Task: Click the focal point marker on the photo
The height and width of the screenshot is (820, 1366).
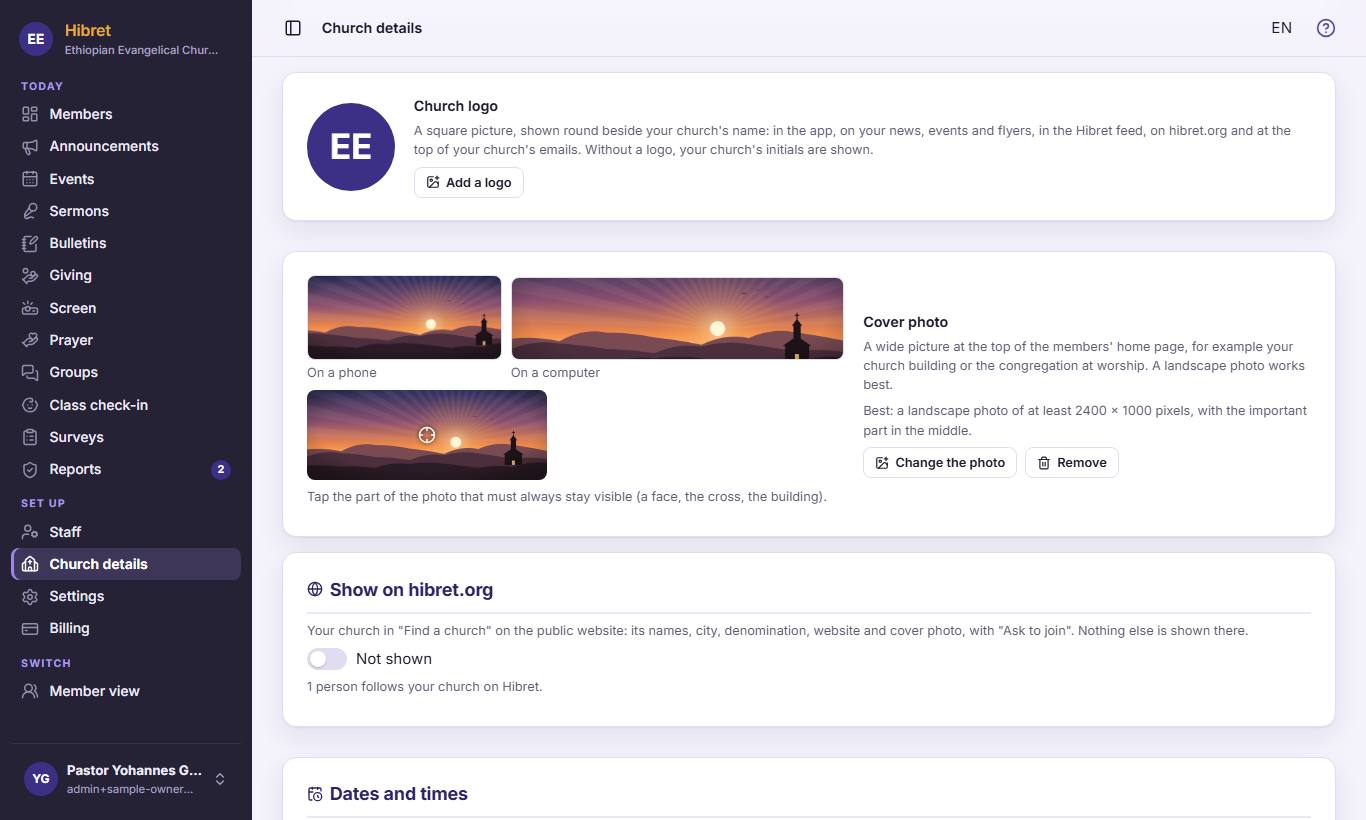Action: coord(427,434)
